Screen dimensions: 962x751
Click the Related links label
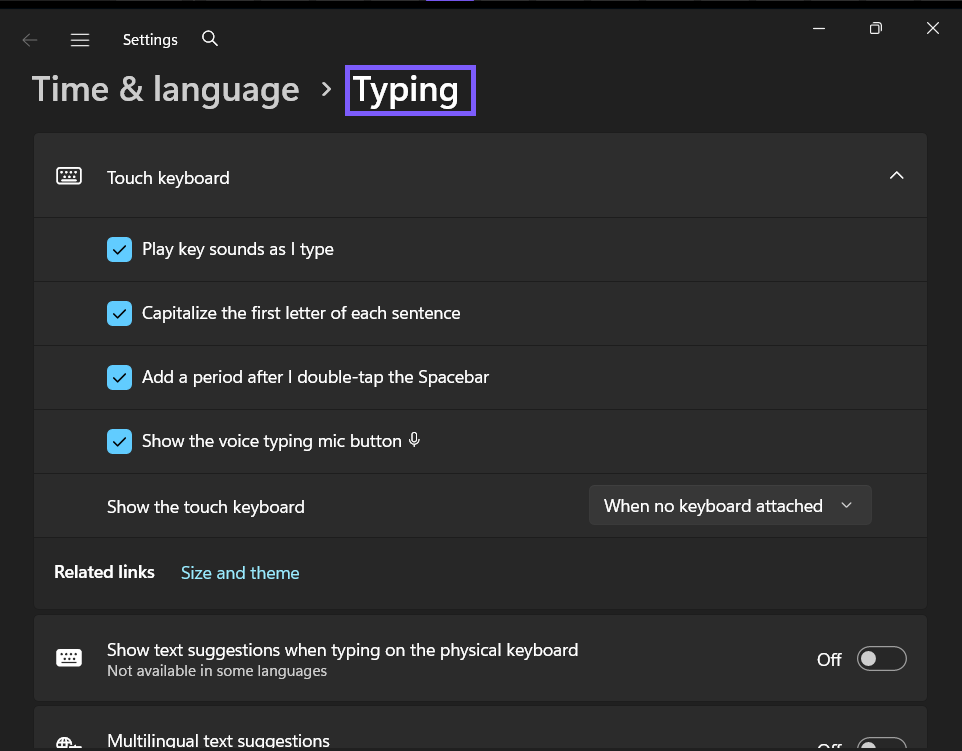[x=104, y=572]
